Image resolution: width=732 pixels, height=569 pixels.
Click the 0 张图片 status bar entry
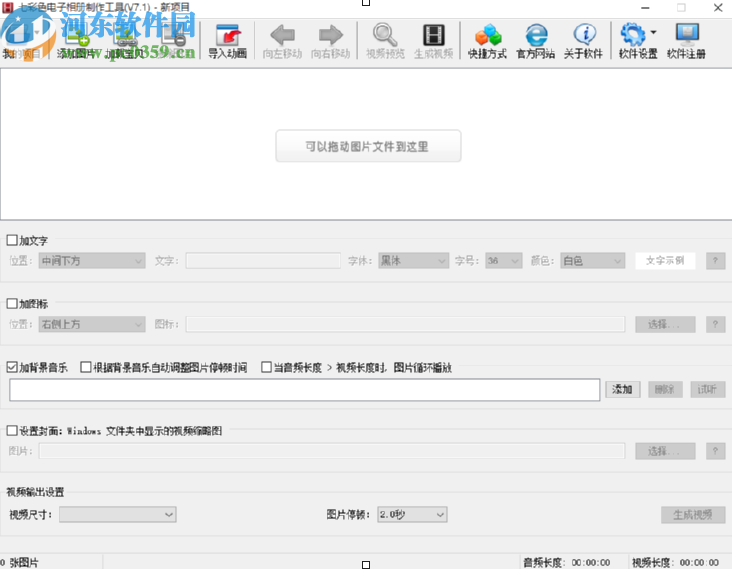click(x=20, y=562)
